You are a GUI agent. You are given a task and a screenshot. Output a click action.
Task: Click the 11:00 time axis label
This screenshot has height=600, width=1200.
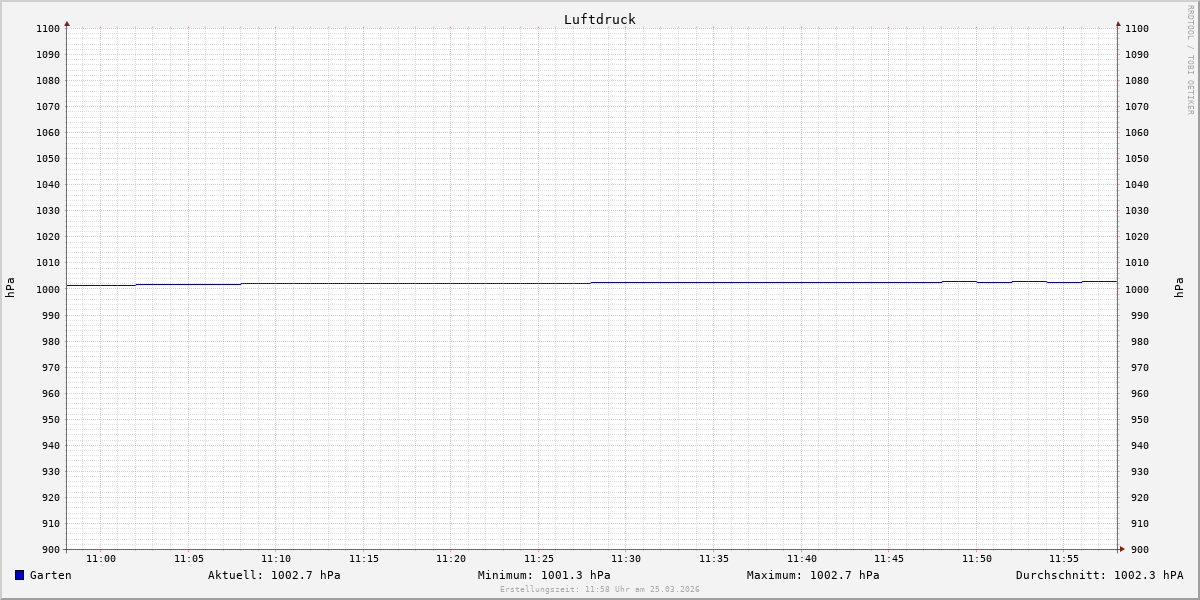coord(101,559)
